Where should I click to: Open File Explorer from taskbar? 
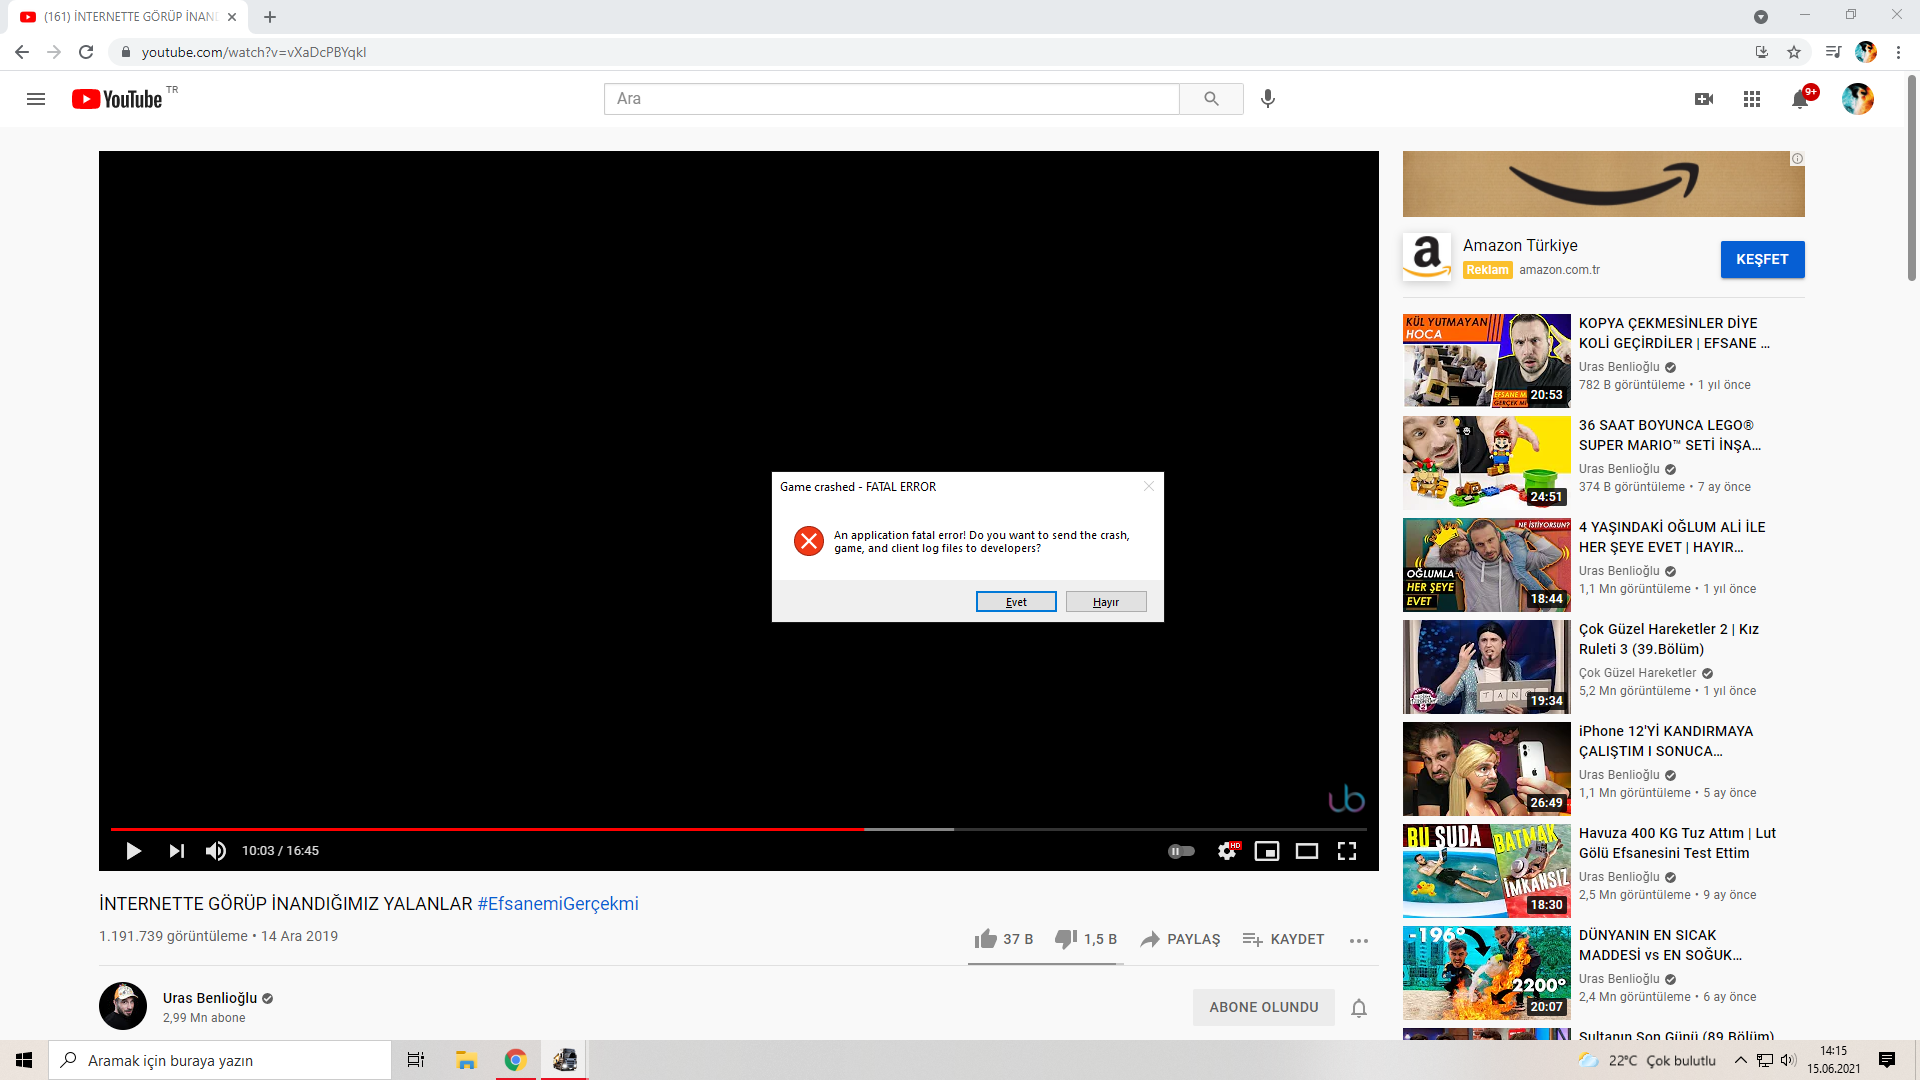(466, 1060)
